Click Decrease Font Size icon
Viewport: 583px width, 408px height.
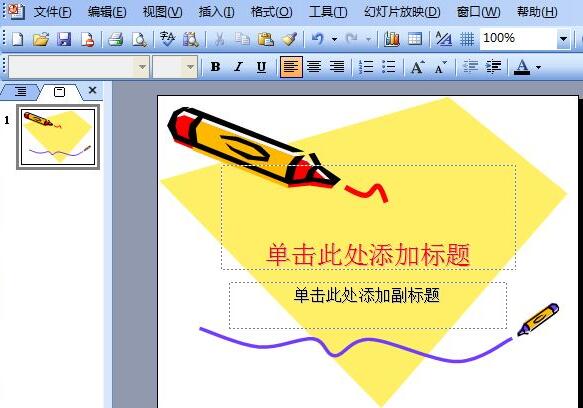click(440, 67)
